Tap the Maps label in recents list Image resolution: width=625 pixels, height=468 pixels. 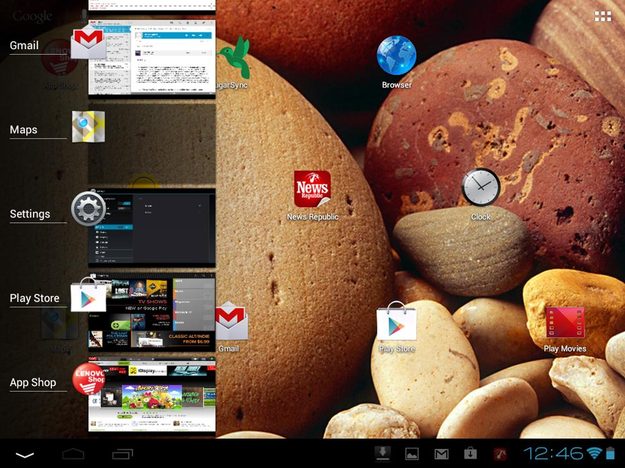(24, 130)
